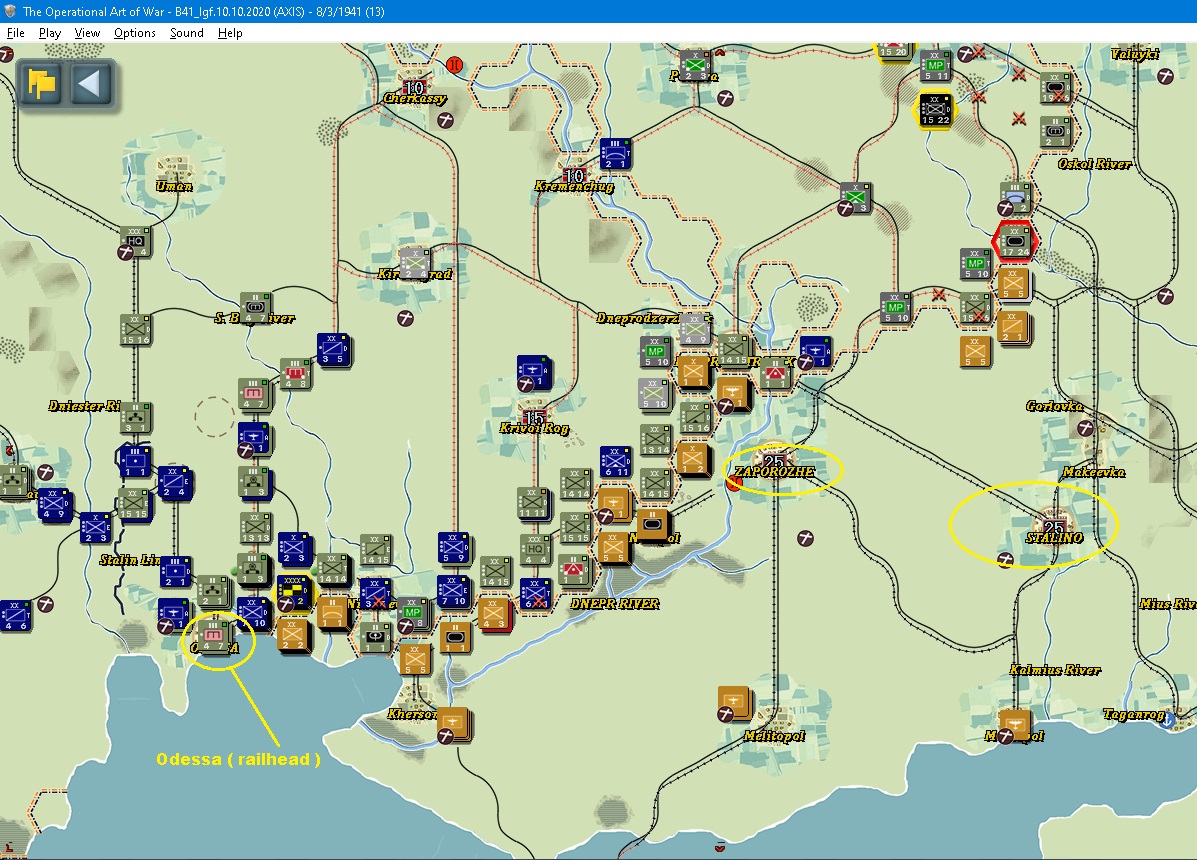Select the green brigade with strength 3
1197x860 pixels.
(855, 198)
